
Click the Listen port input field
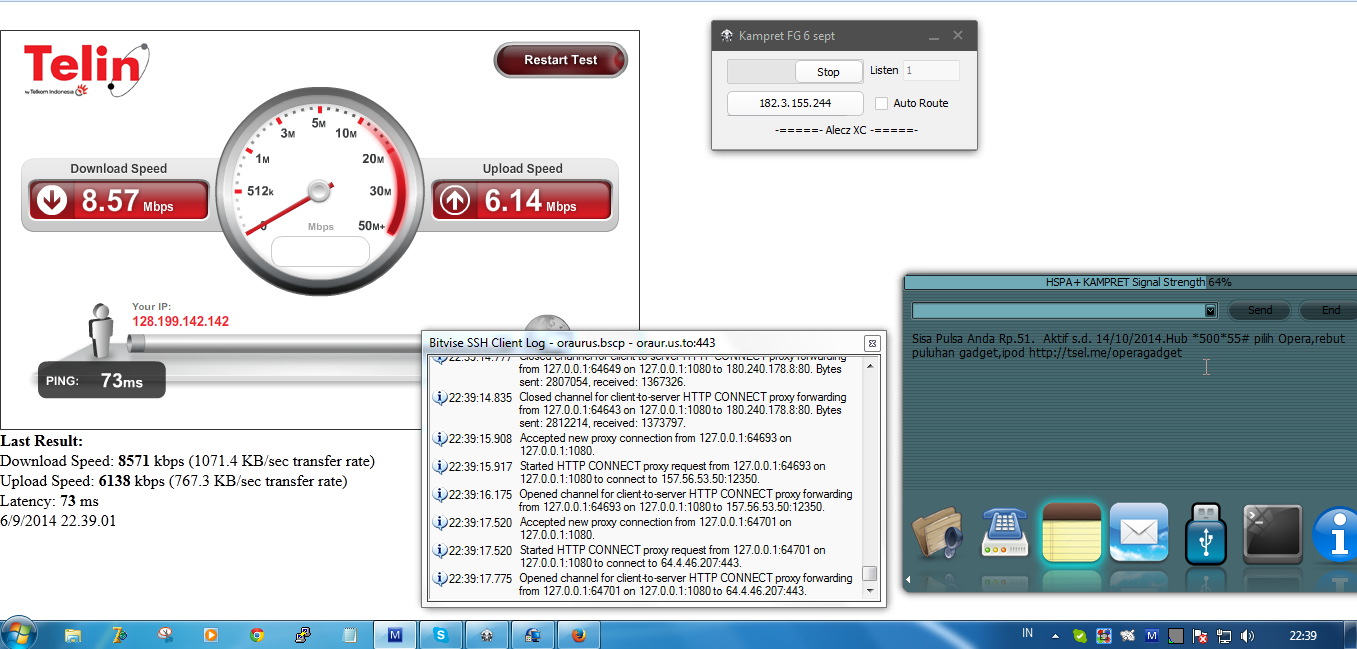[x=931, y=71]
